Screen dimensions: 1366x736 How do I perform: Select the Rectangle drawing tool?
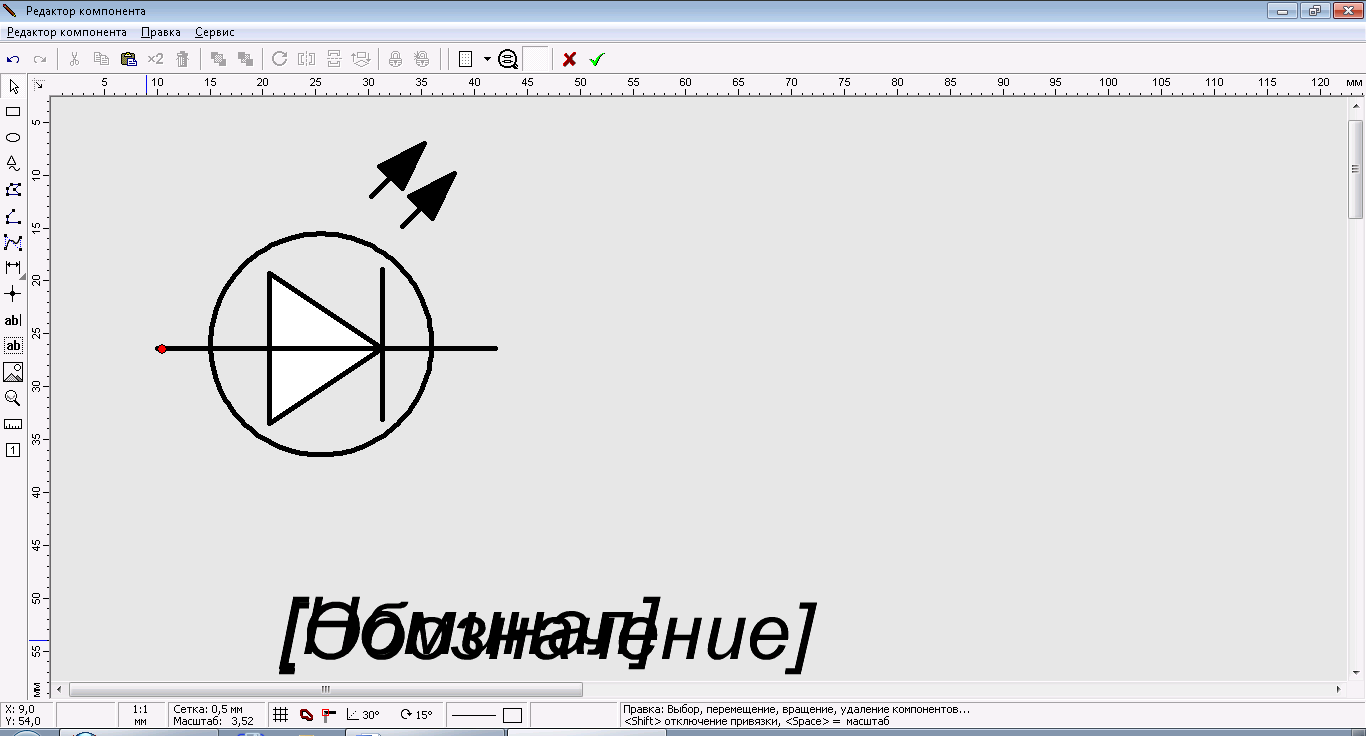pos(13,112)
